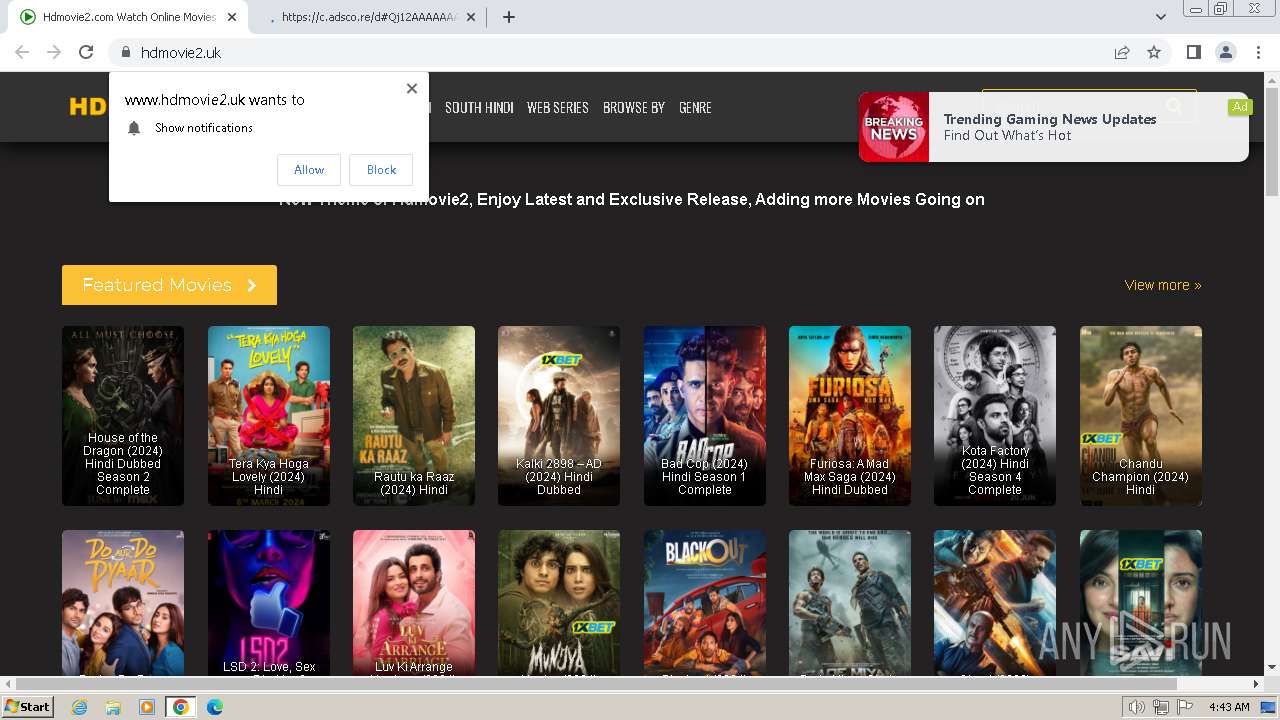
Task: Toggle the browser side panel icon
Action: [x=1193, y=52]
